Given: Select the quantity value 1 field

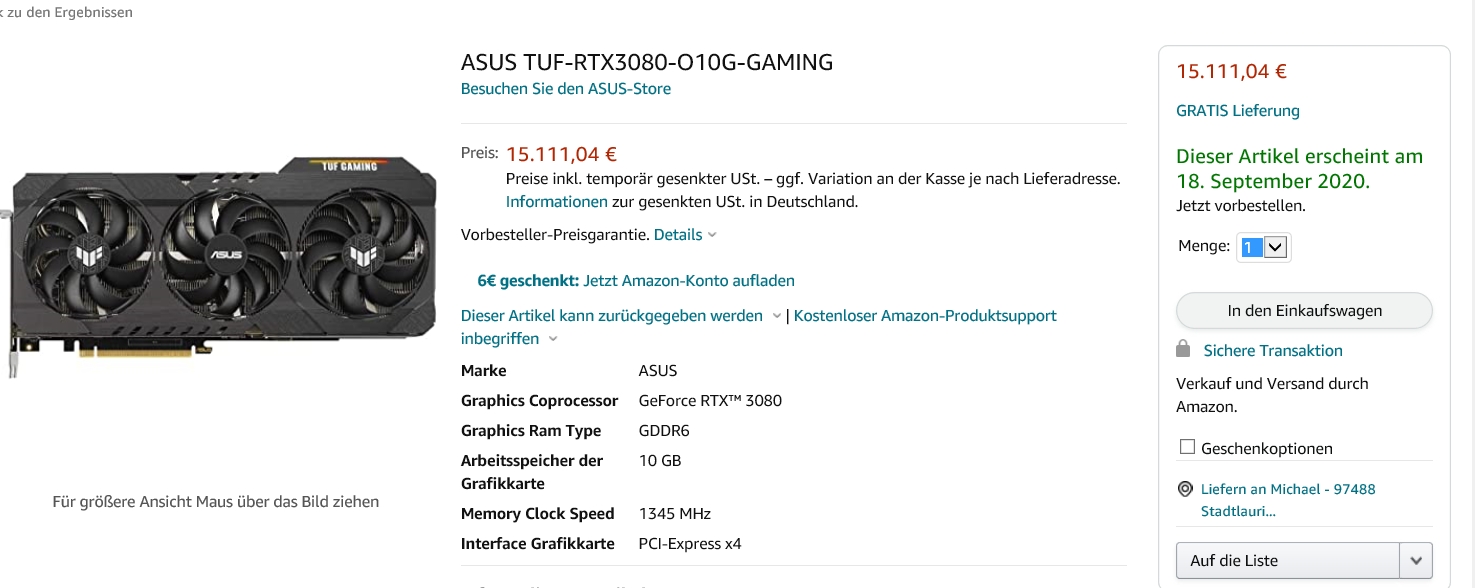Looking at the screenshot, I should coord(1252,246).
